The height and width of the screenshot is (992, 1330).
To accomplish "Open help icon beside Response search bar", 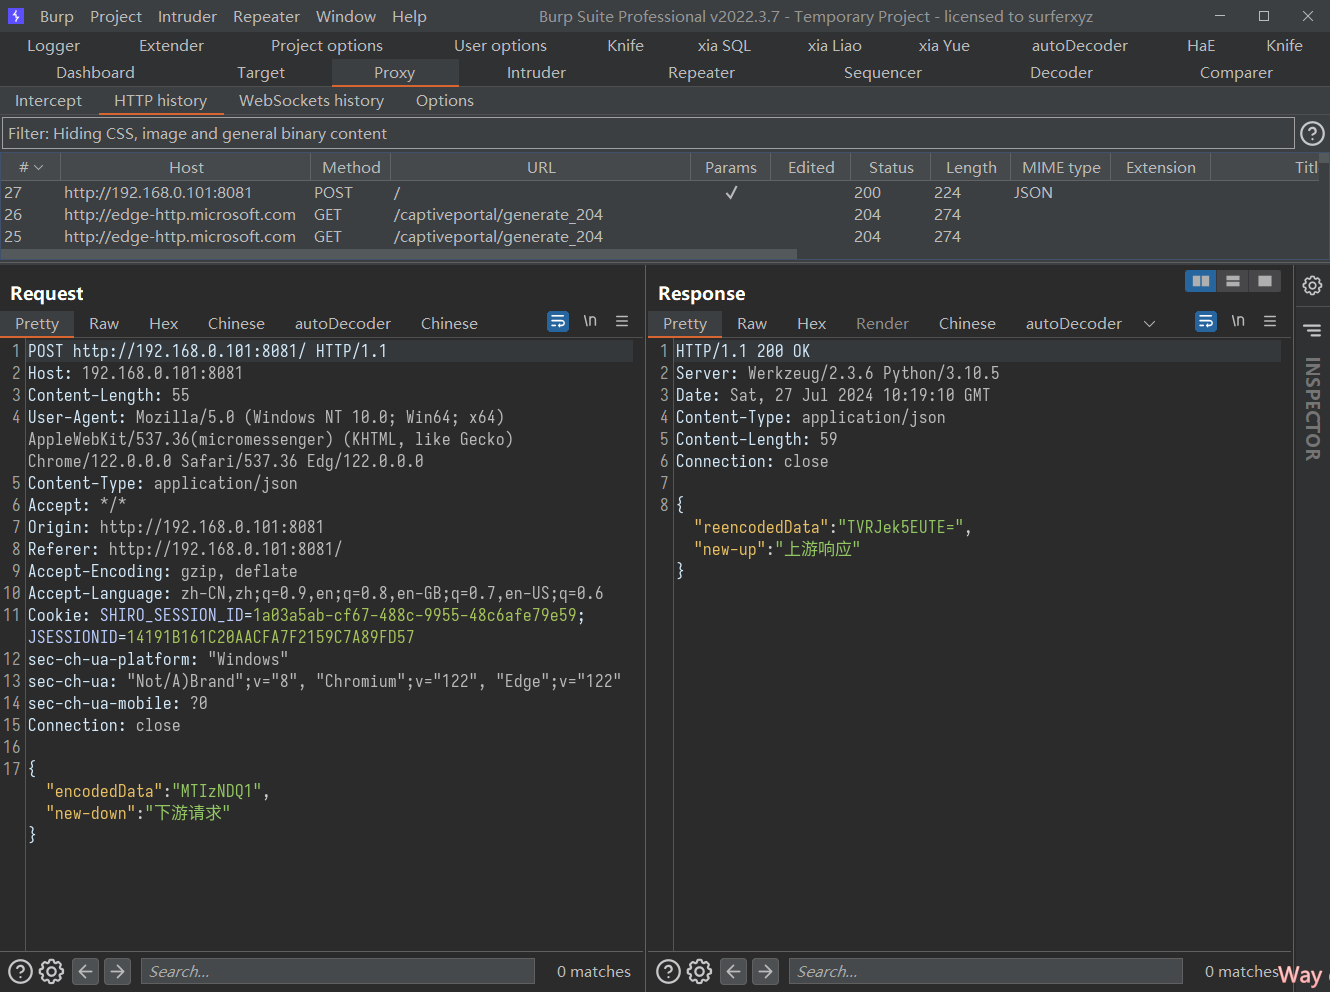I will [668, 971].
